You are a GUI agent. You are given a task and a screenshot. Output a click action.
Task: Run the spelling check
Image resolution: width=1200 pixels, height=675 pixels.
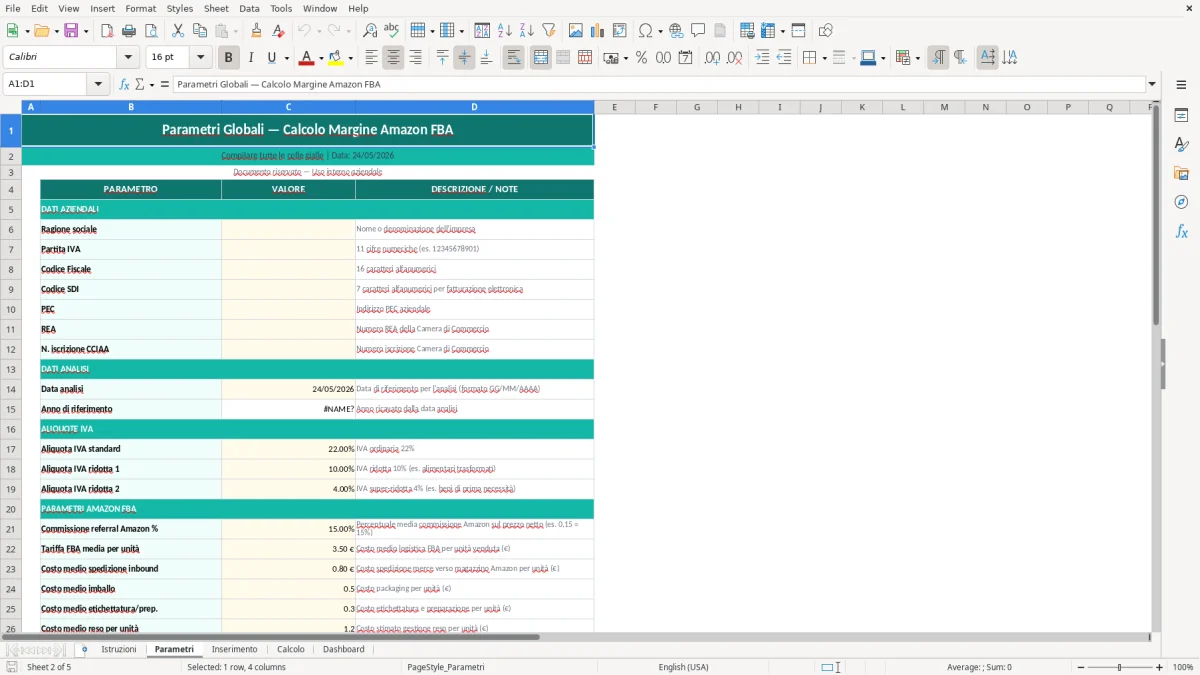click(x=391, y=31)
